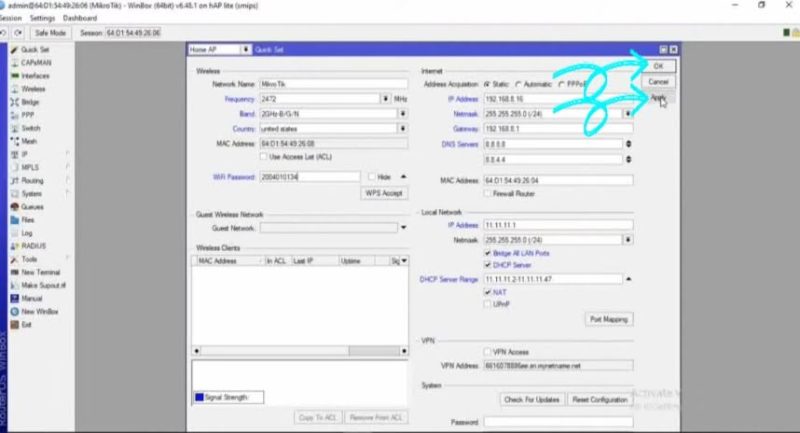The image size is (800, 433).
Task: Open Wireless Clients column selector dropdown
Action: click(x=404, y=261)
